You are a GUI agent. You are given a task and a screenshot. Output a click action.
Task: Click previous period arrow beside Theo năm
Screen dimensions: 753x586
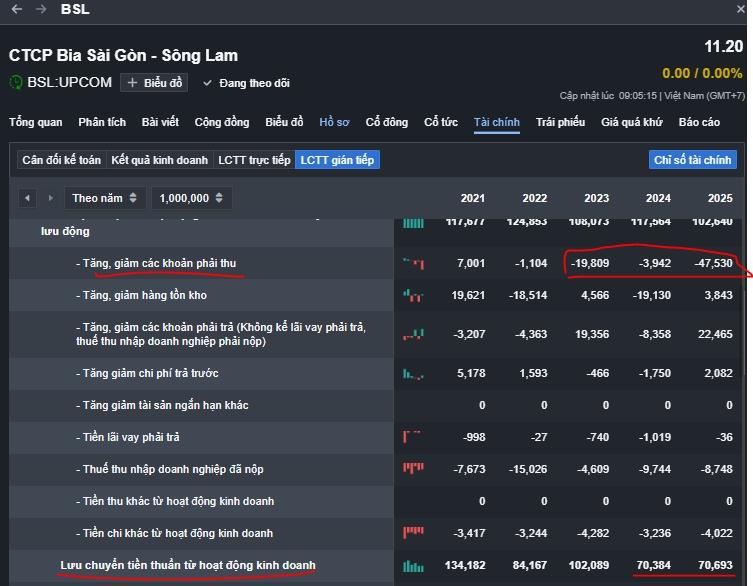(27, 198)
